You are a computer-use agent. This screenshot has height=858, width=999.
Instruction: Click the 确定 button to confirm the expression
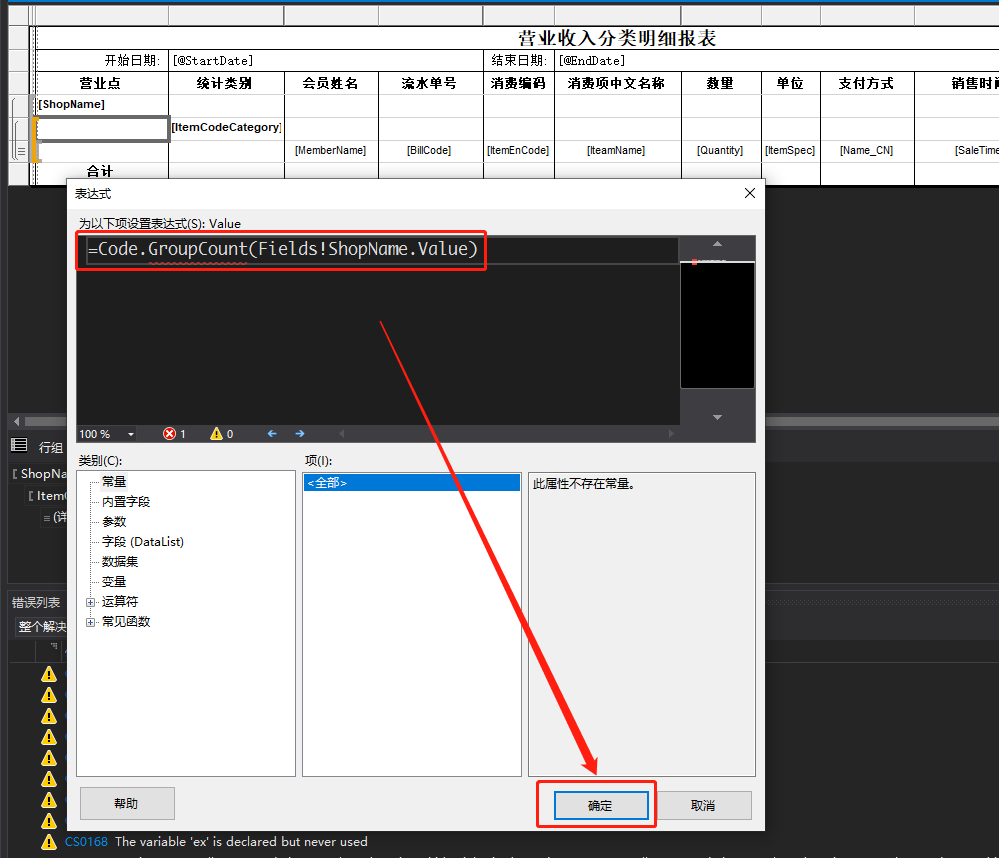coord(601,805)
